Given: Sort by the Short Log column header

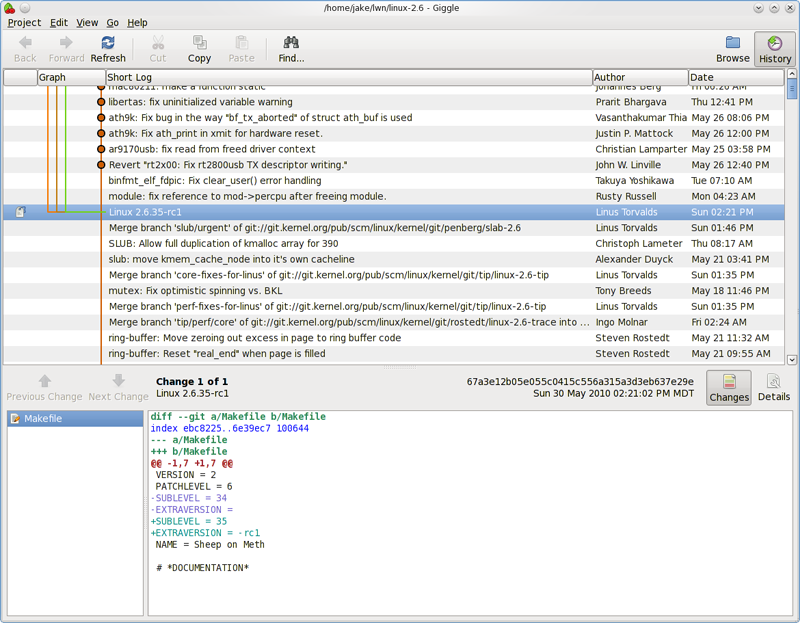Looking at the screenshot, I should coord(349,77).
